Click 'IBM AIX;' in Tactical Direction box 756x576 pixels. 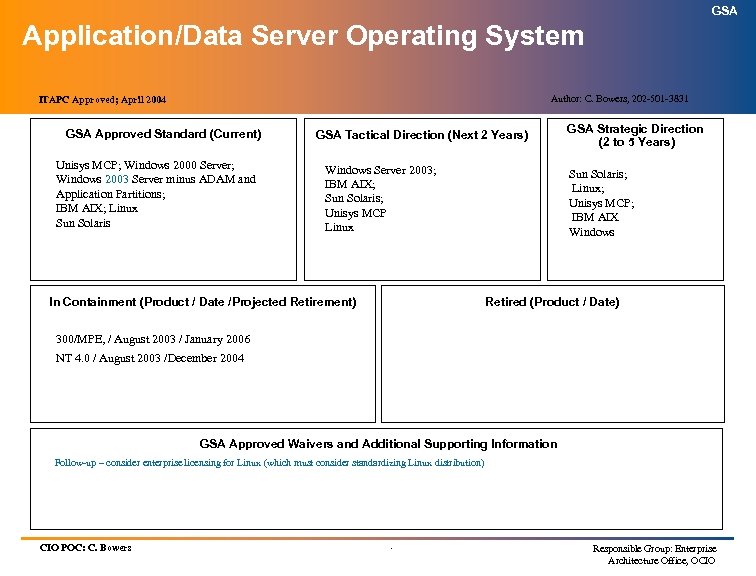point(350,184)
